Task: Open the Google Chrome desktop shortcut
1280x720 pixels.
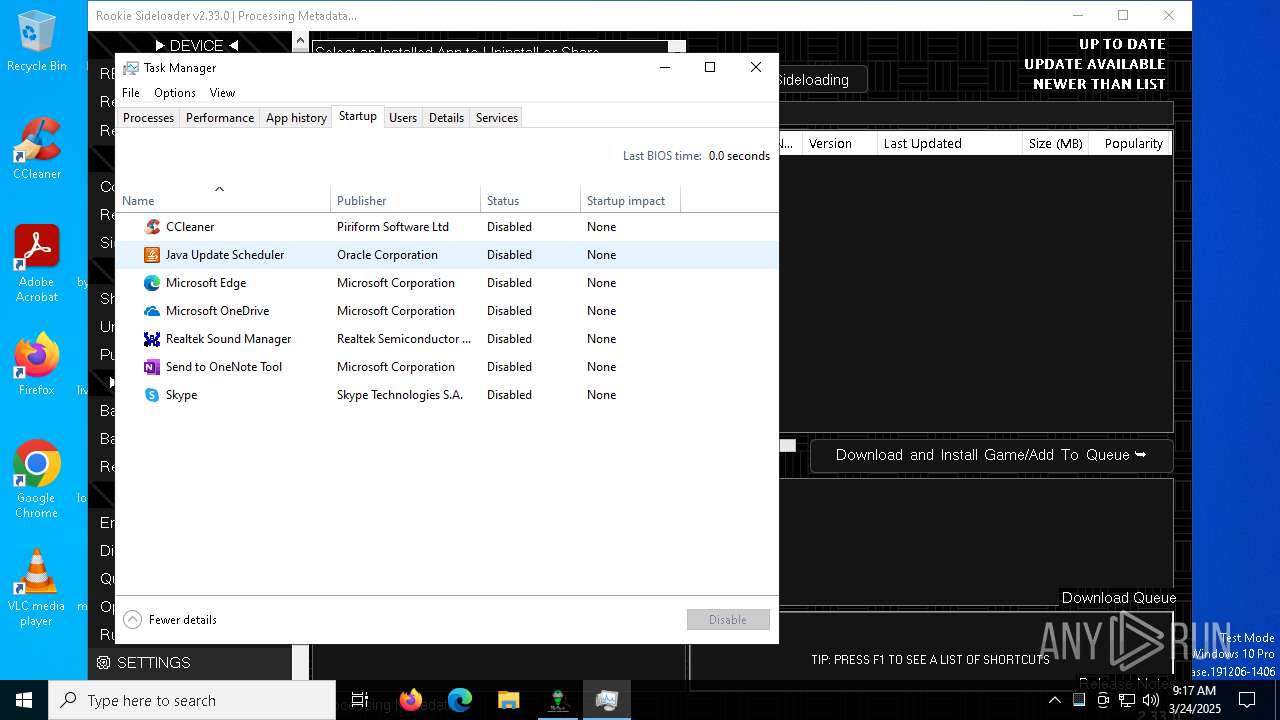Action: pyautogui.click(x=37, y=479)
